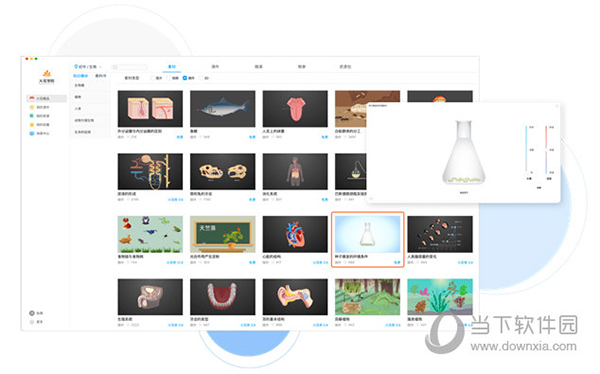The height and width of the screenshot is (374, 600).
Task: Open the ear structure thumbnail
Action: [295, 297]
